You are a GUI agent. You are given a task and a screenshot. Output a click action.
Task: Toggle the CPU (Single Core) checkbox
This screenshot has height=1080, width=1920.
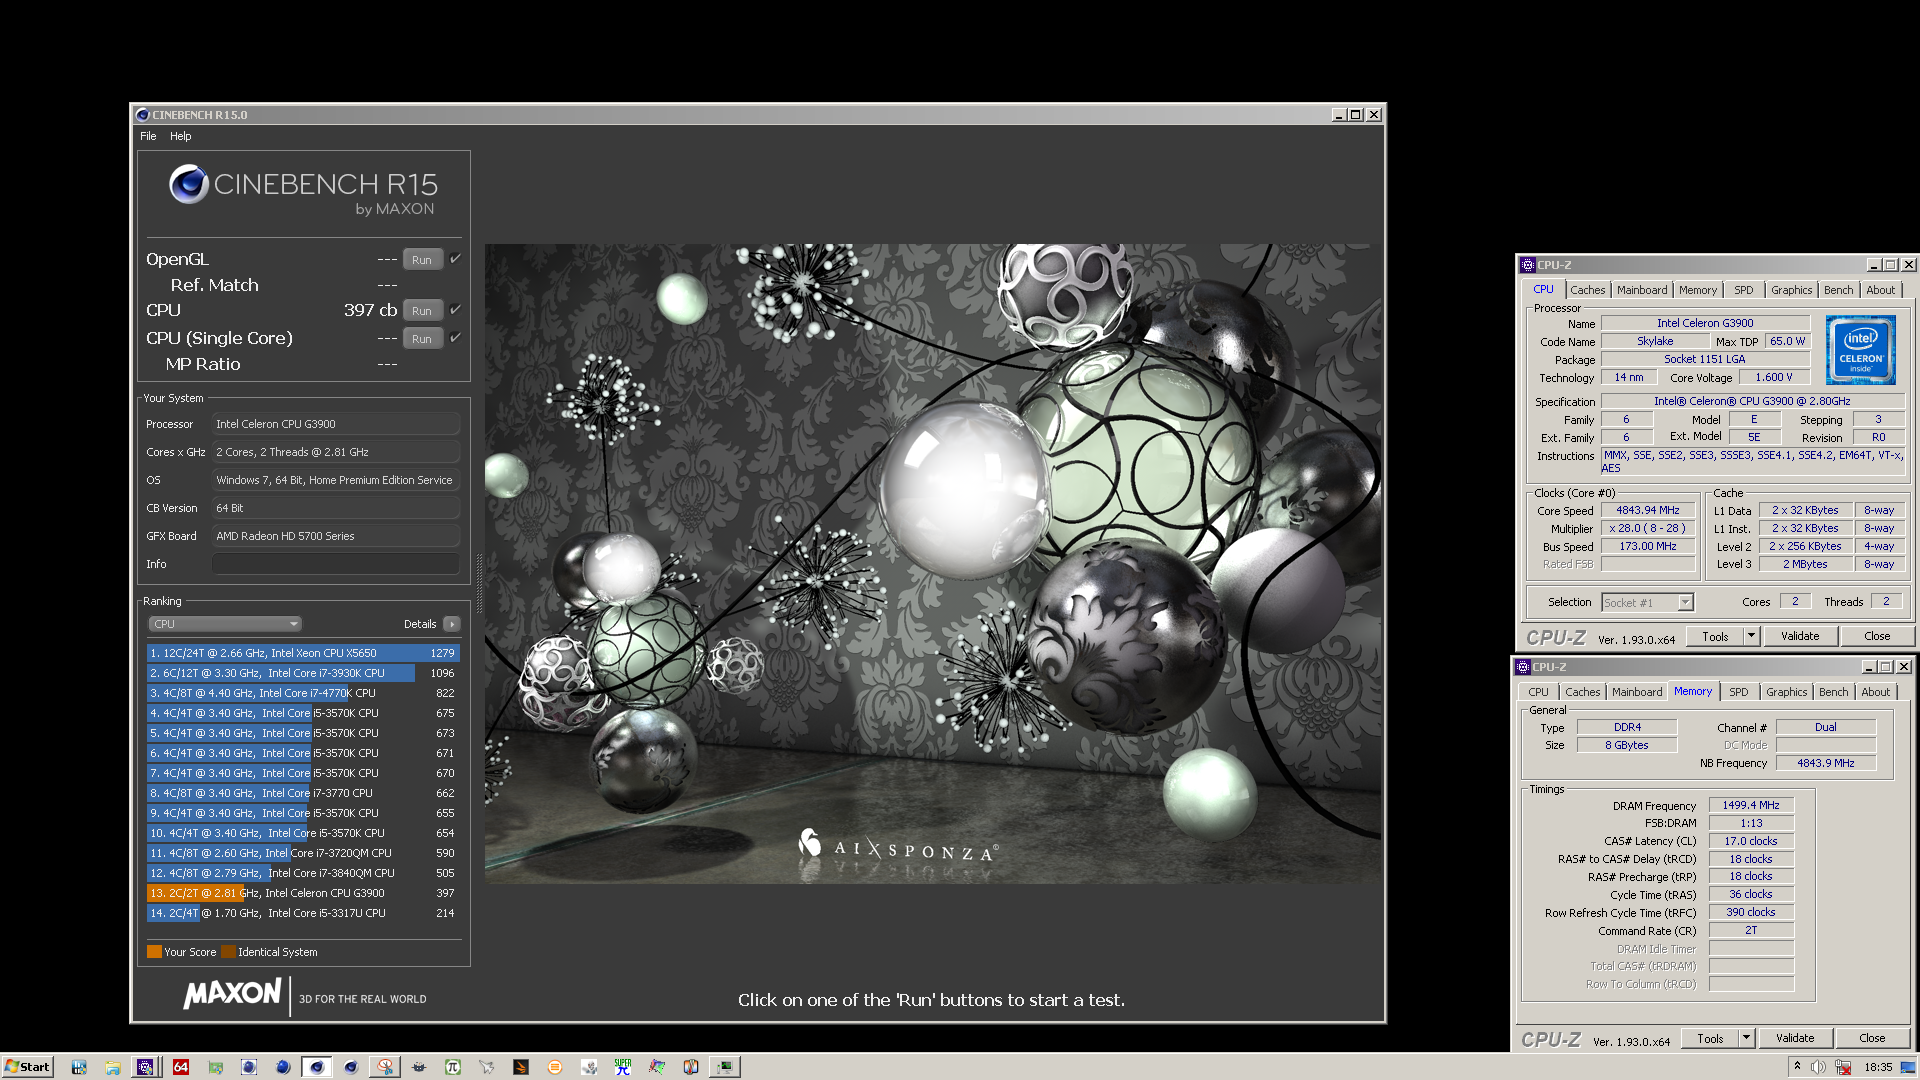456,338
